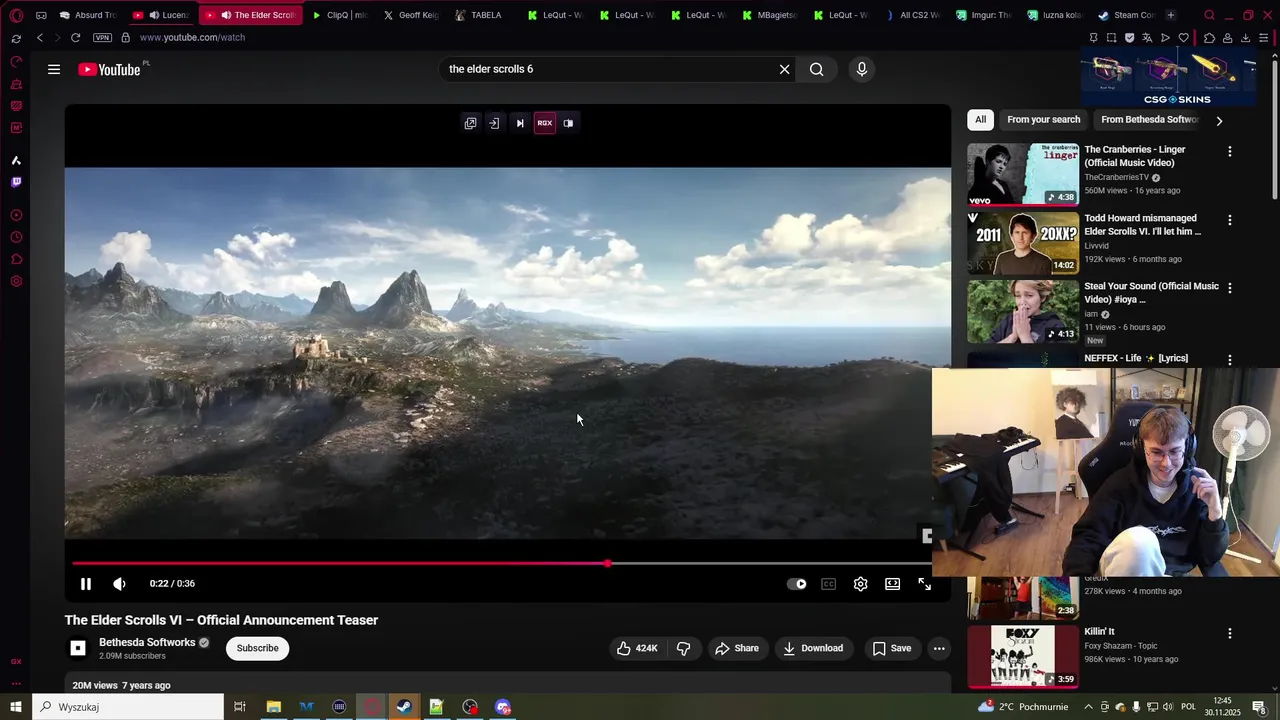
Task: Click the split-view icon right of RGX
Action: click(568, 123)
